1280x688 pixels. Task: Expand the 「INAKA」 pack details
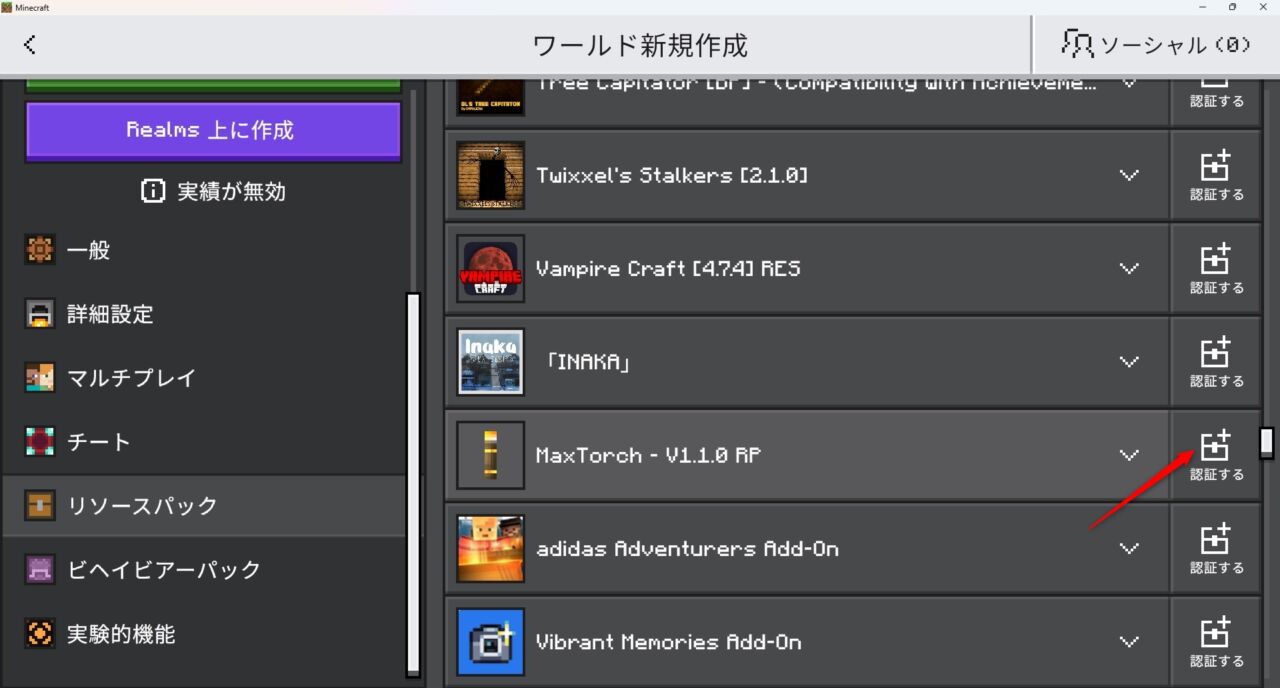click(x=1129, y=362)
